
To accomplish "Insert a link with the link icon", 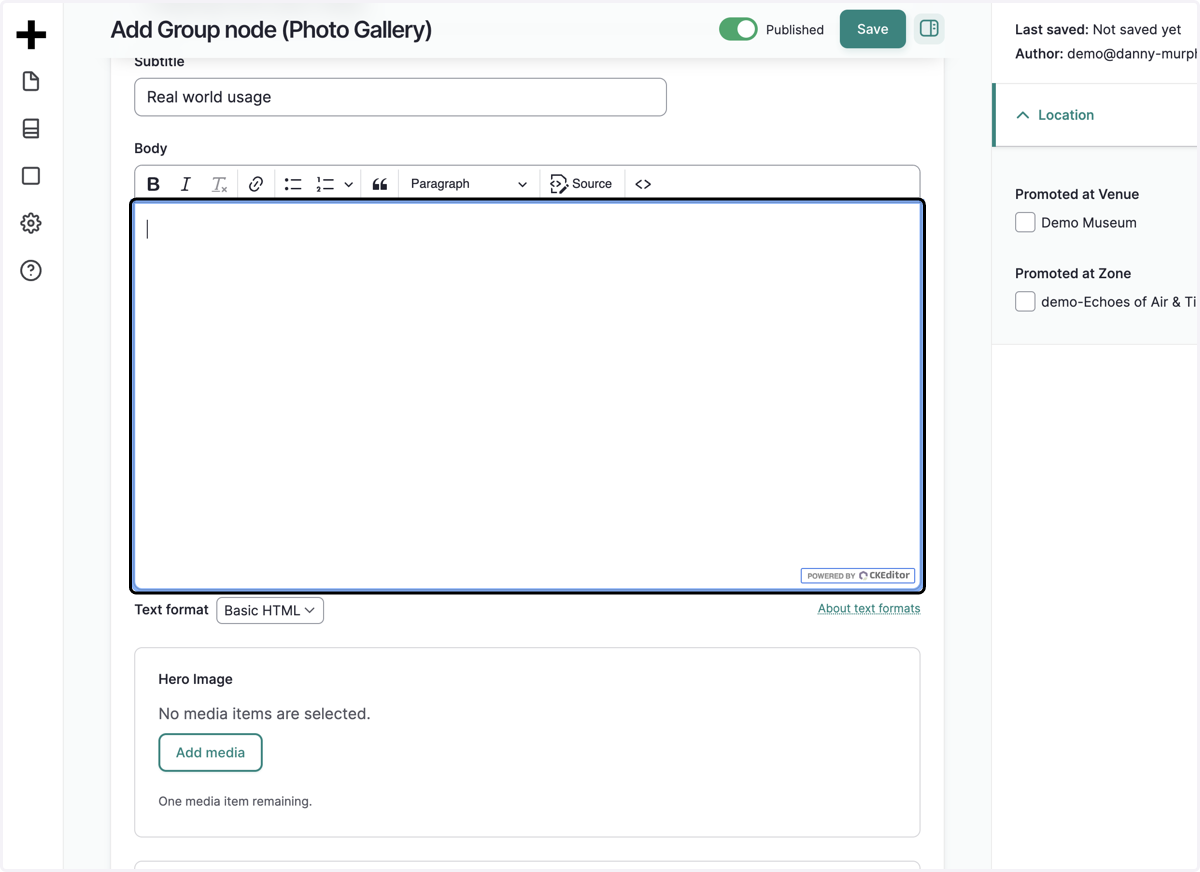I will [x=256, y=184].
